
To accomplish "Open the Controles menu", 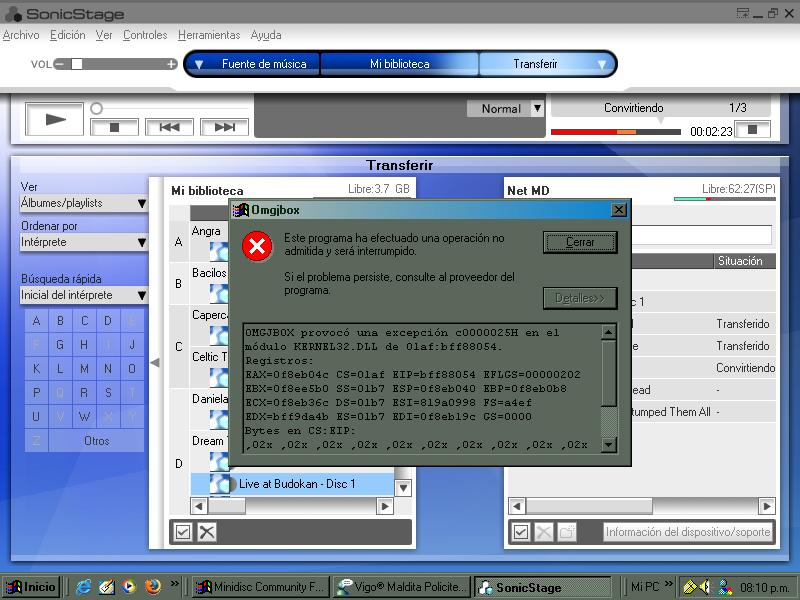I will tap(145, 35).
